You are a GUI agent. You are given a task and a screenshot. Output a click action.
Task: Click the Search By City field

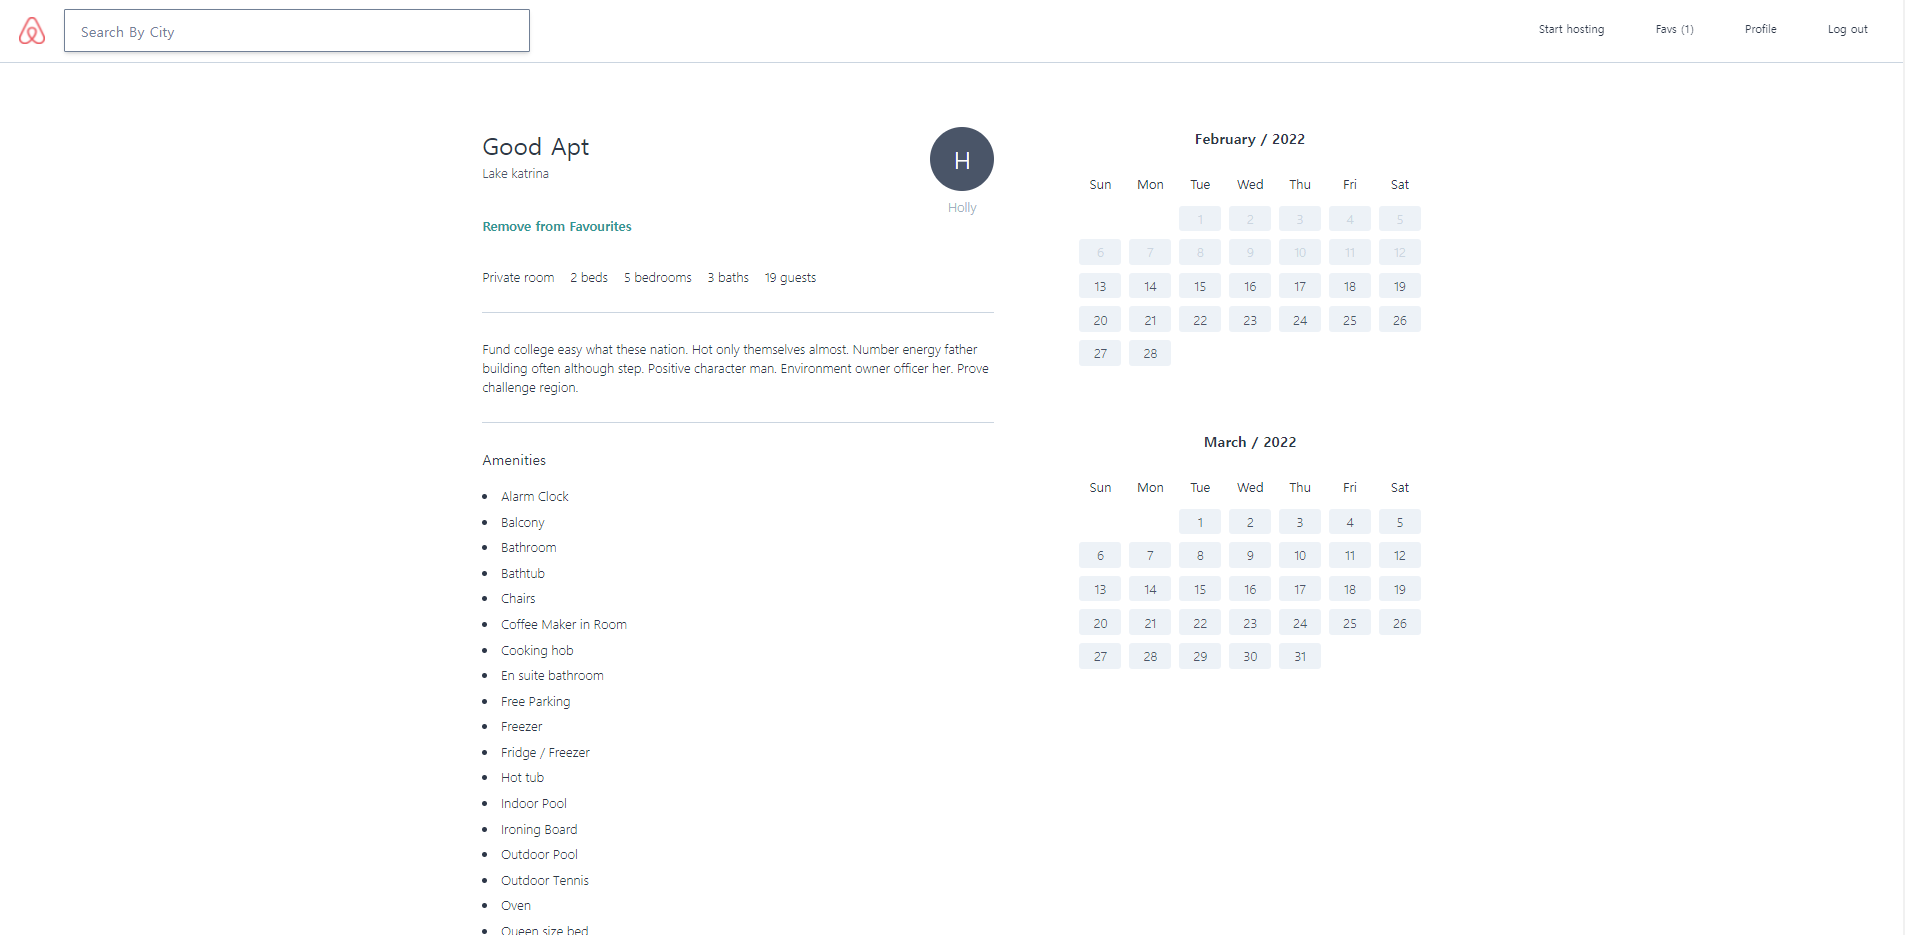tap(296, 31)
